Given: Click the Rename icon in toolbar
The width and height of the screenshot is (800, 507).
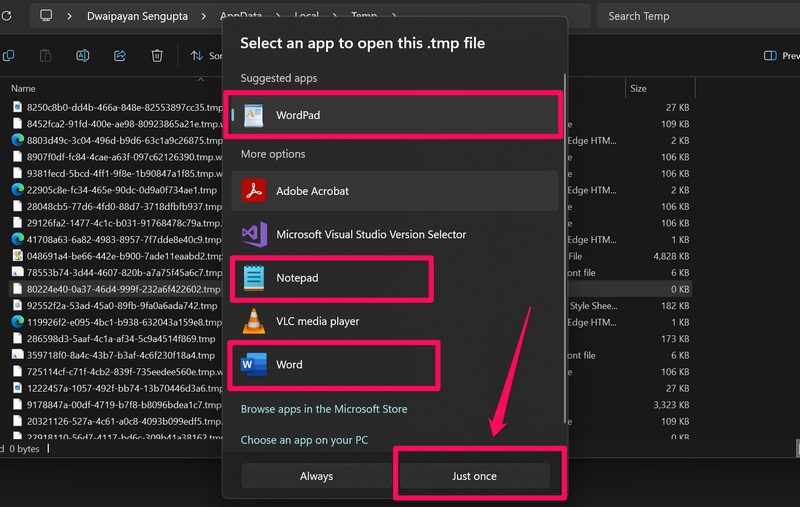Looking at the screenshot, I should 83,56.
